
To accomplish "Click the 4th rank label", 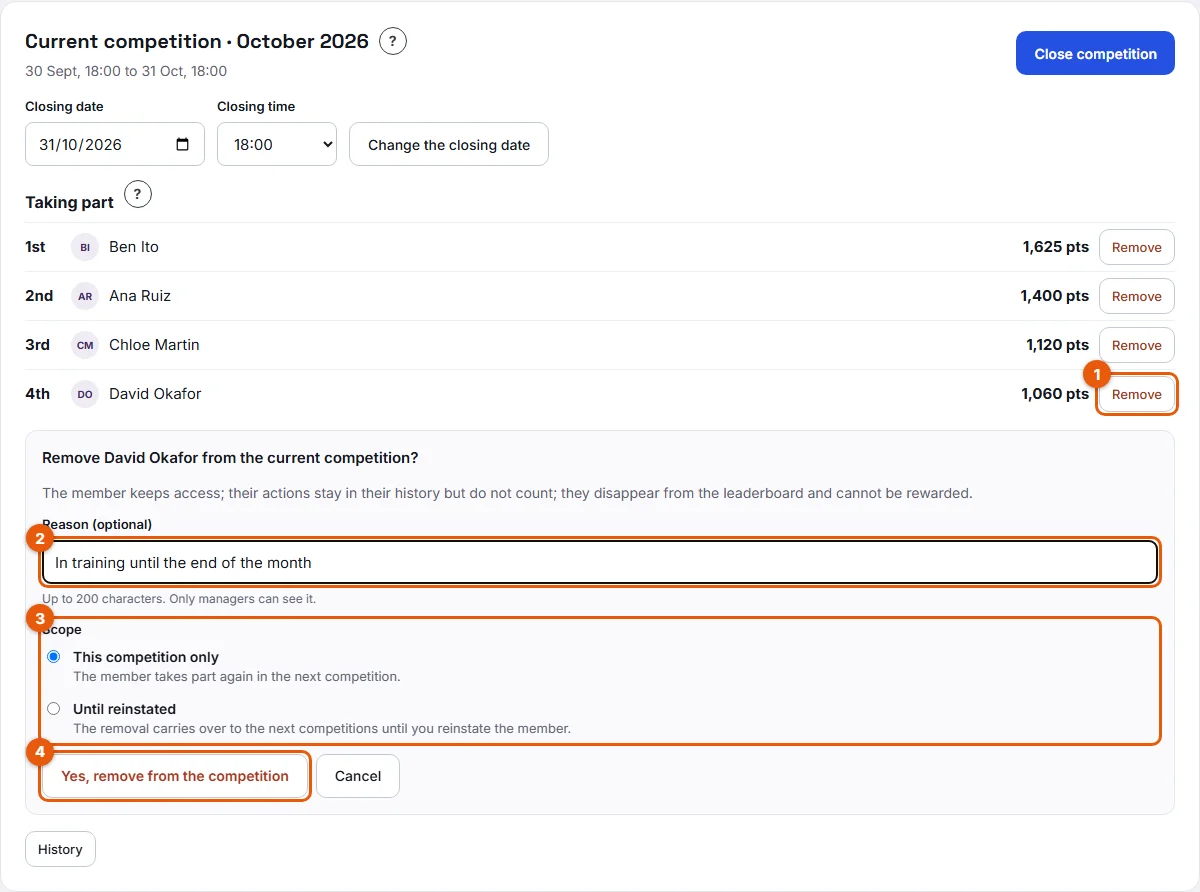I will (x=37, y=394).
